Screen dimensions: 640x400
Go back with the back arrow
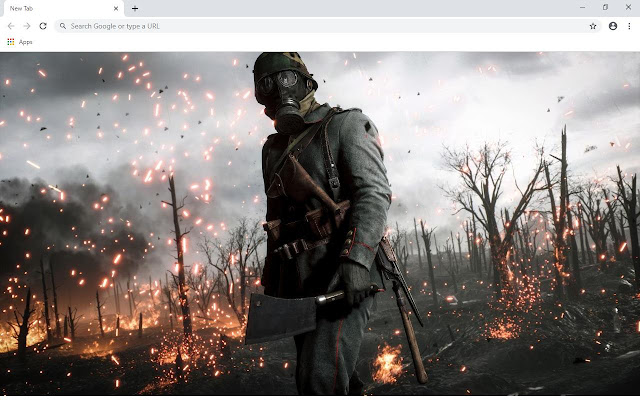click(x=11, y=26)
